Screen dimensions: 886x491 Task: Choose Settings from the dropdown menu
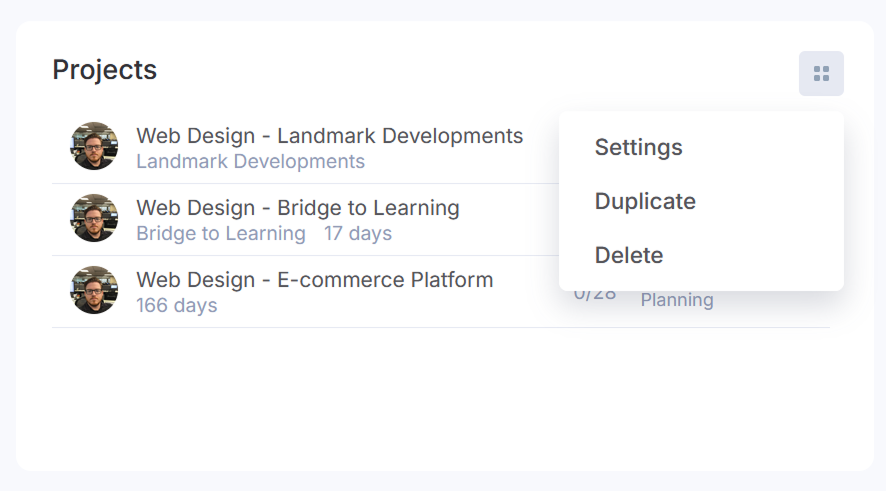point(638,147)
